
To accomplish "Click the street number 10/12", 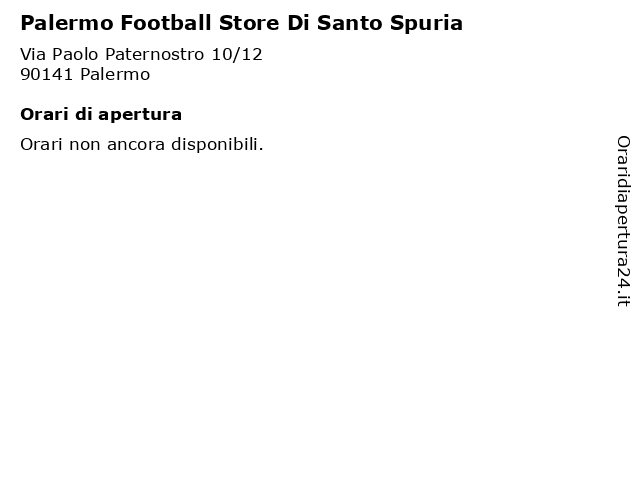I will (x=237, y=54).
